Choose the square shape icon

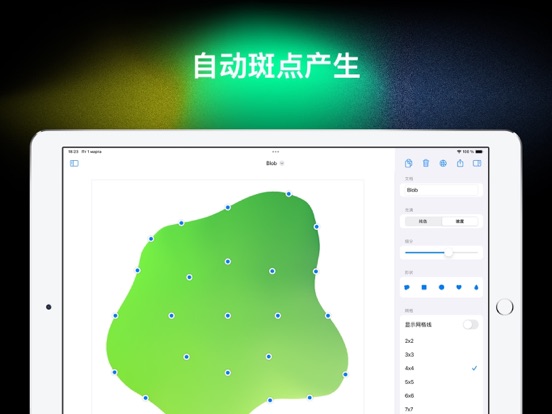[424, 287]
